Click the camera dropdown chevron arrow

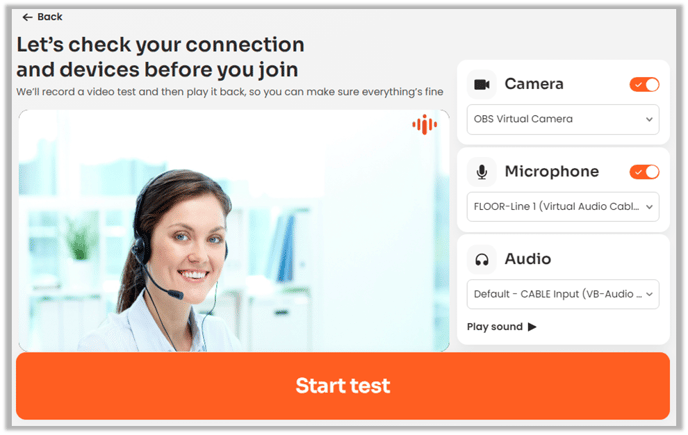tap(649, 119)
